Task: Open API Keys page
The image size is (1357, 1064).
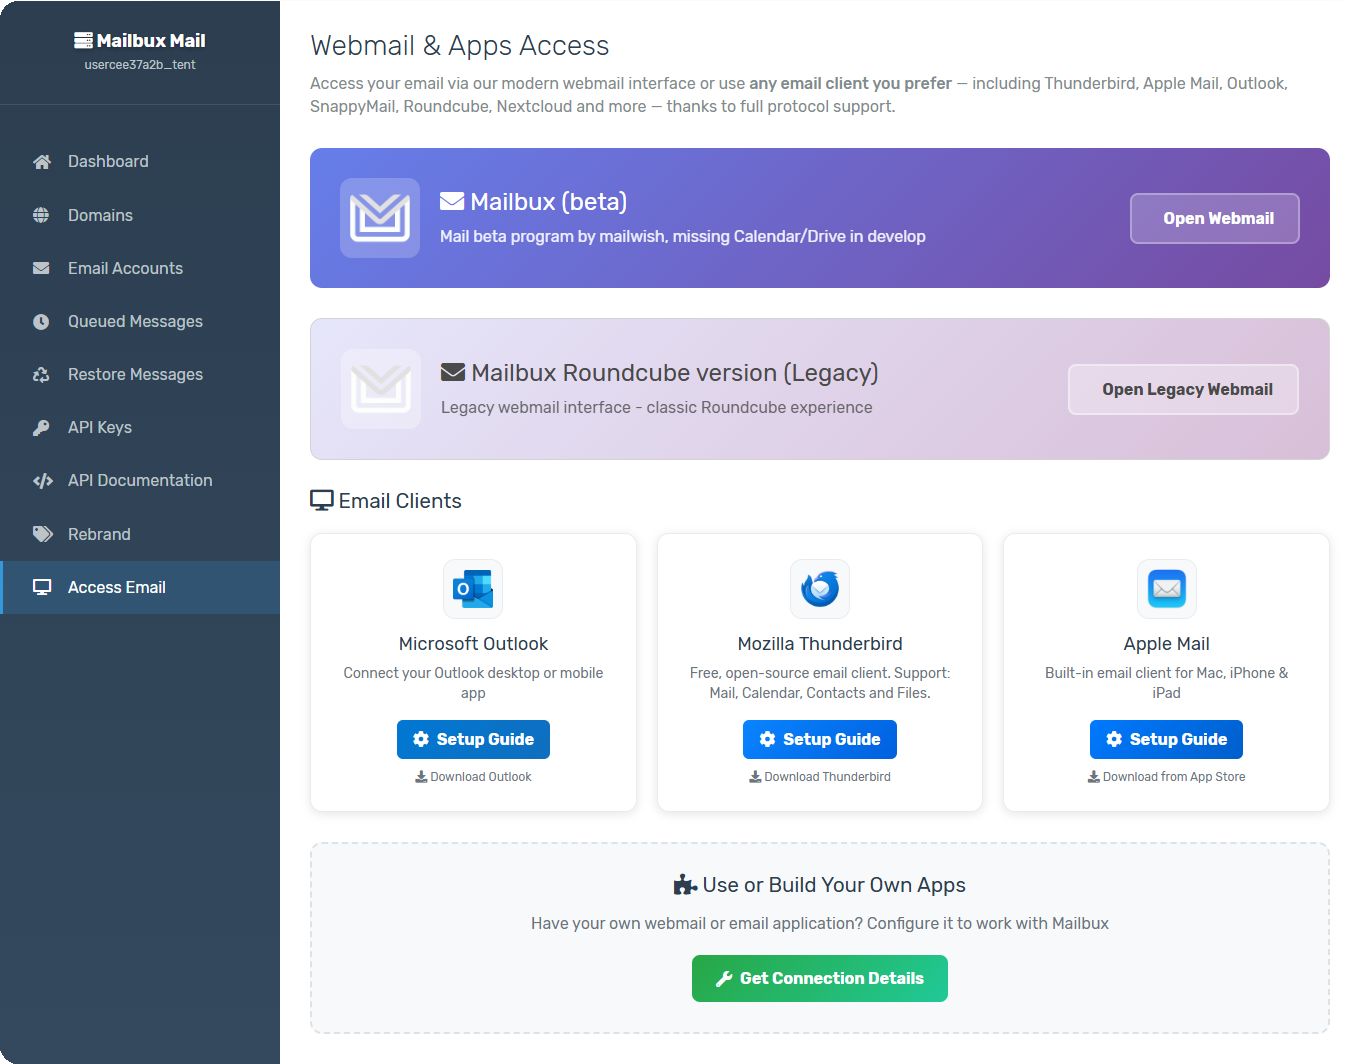Action: coord(140,427)
